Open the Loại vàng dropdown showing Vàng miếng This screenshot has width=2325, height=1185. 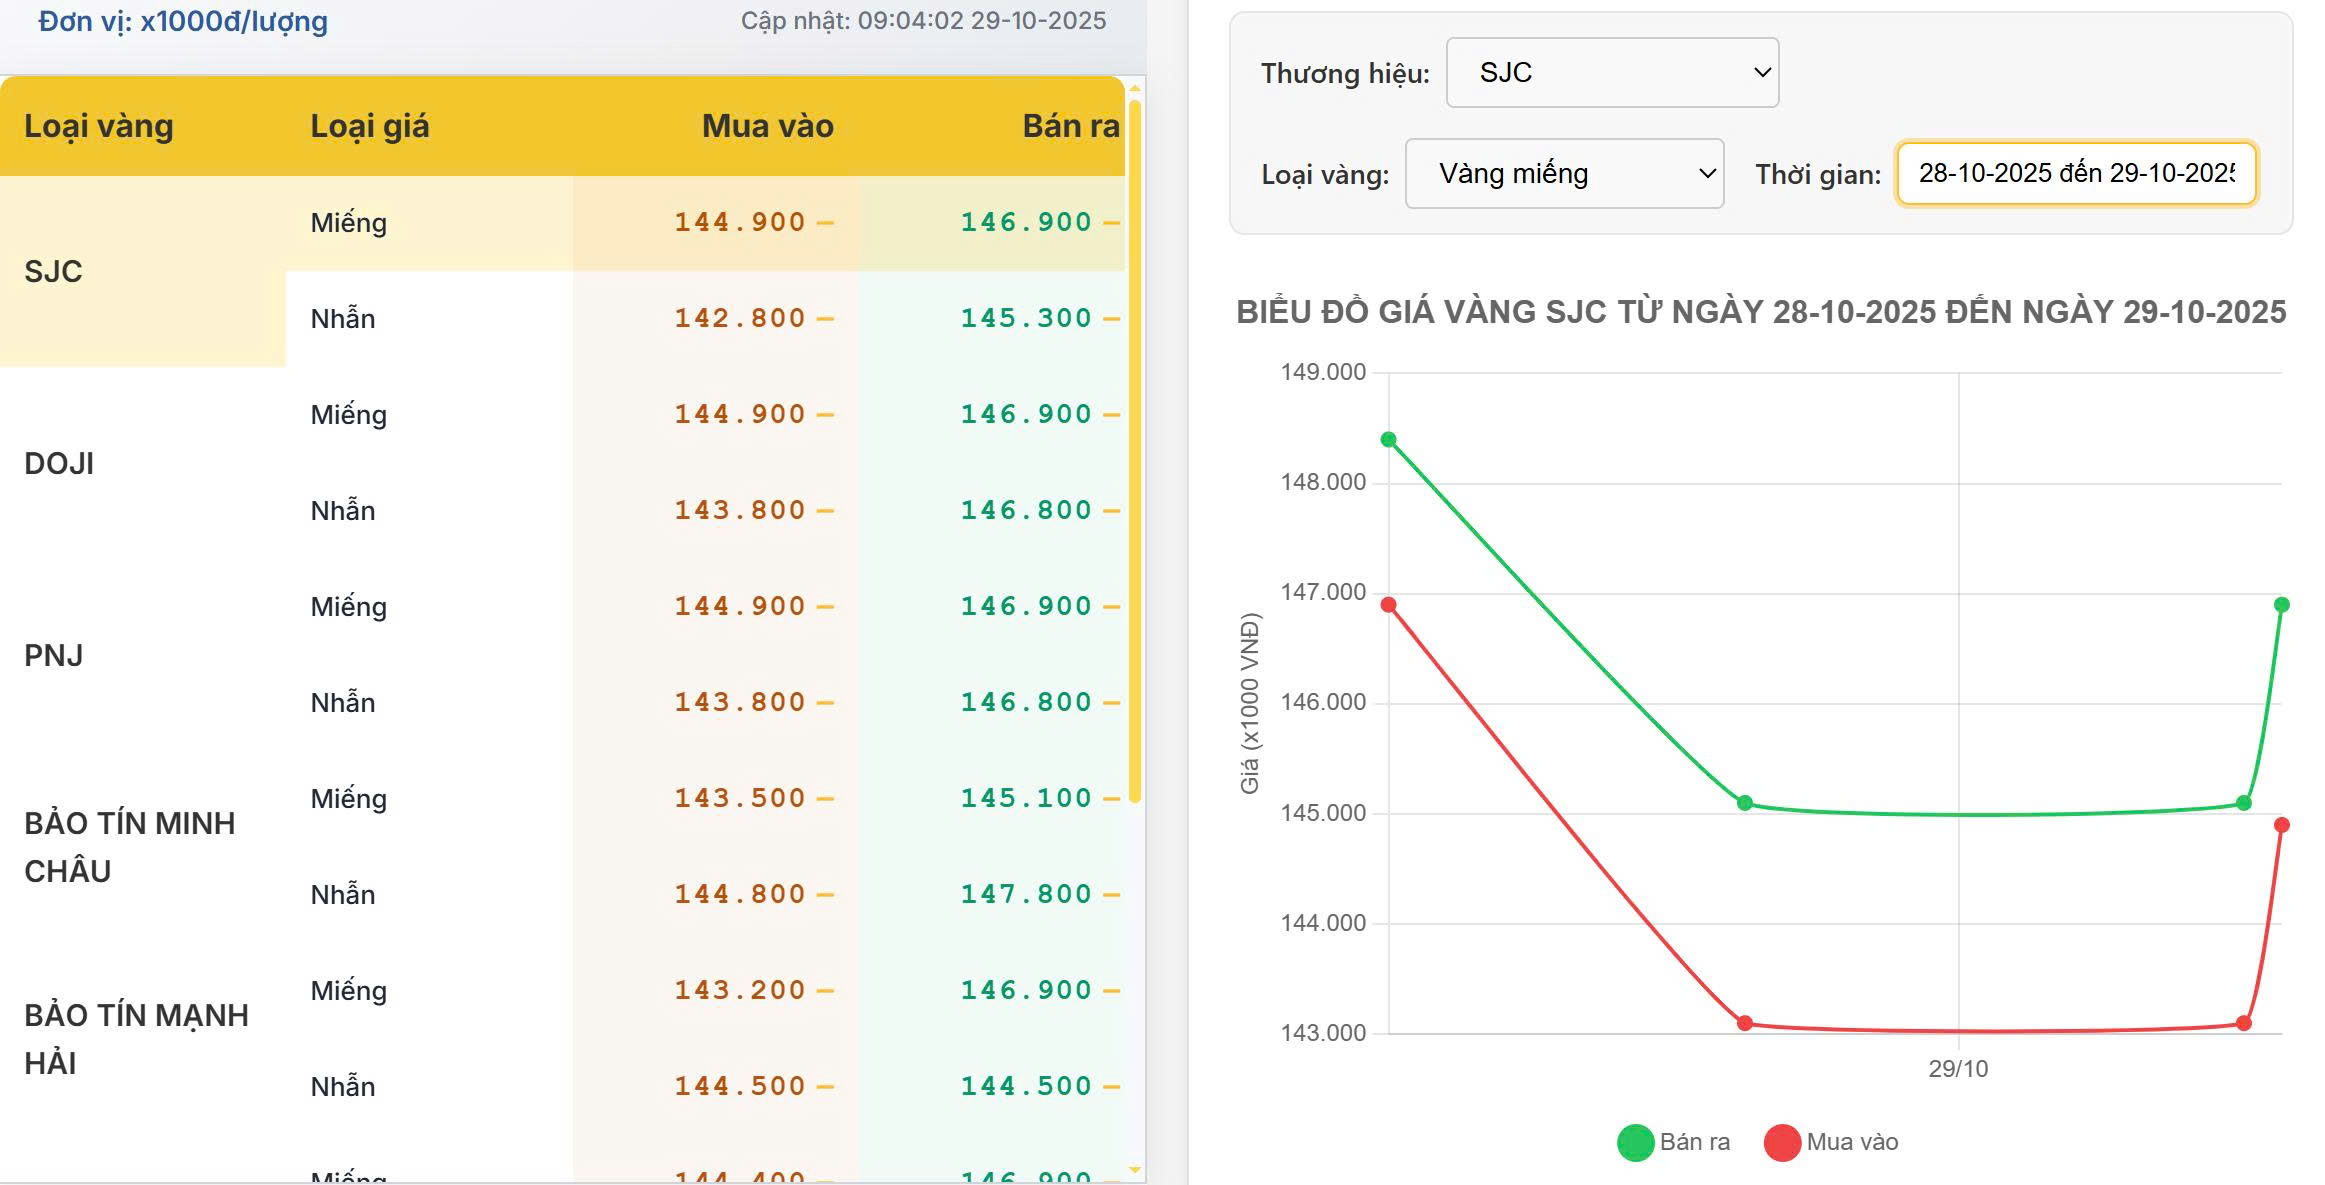pos(1563,173)
